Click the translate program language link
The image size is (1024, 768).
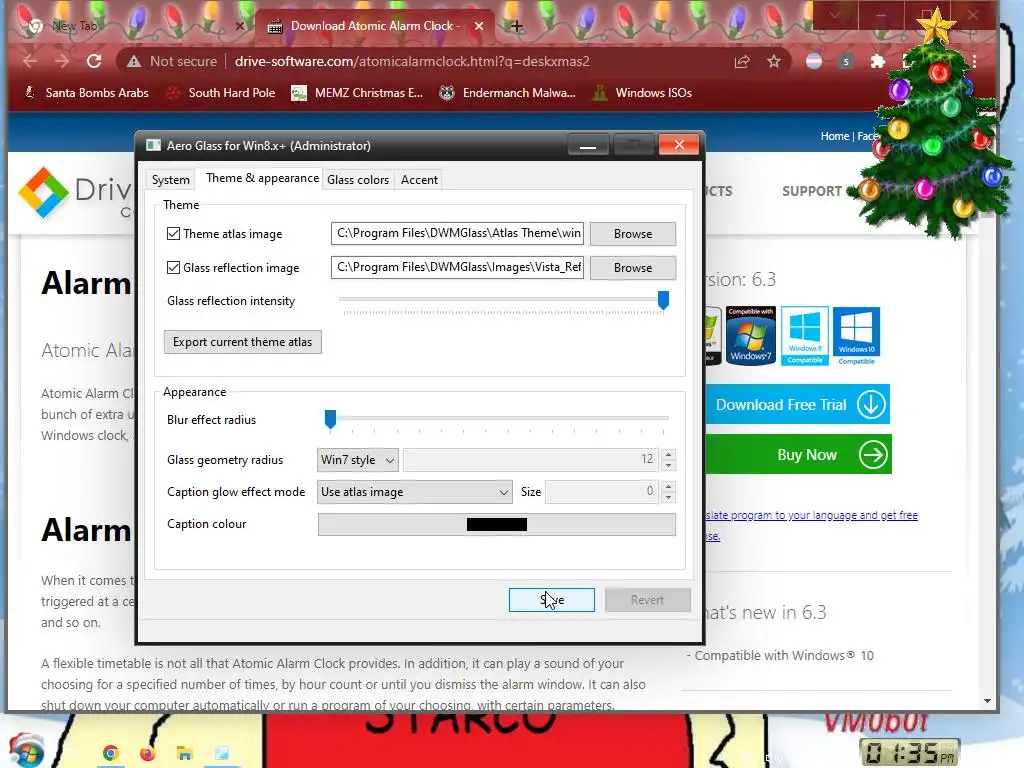click(x=812, y=515)
